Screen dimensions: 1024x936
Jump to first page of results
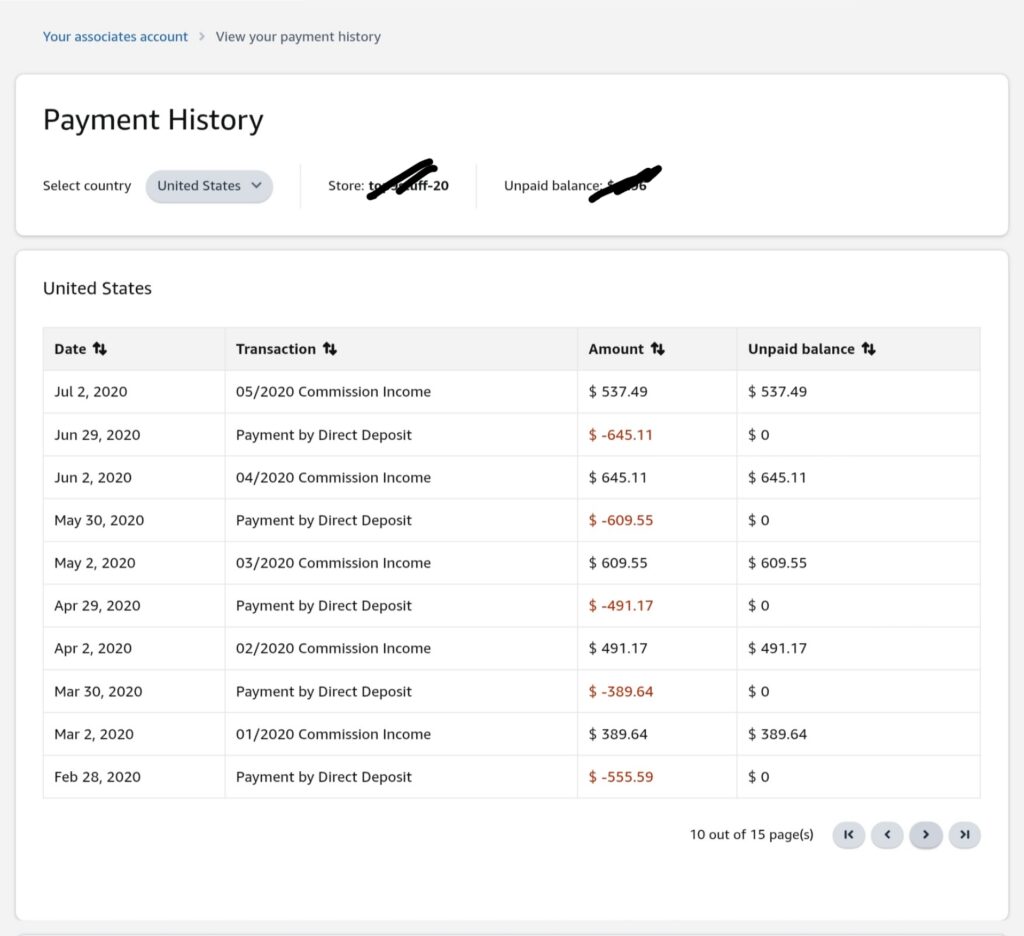point(848,834)
